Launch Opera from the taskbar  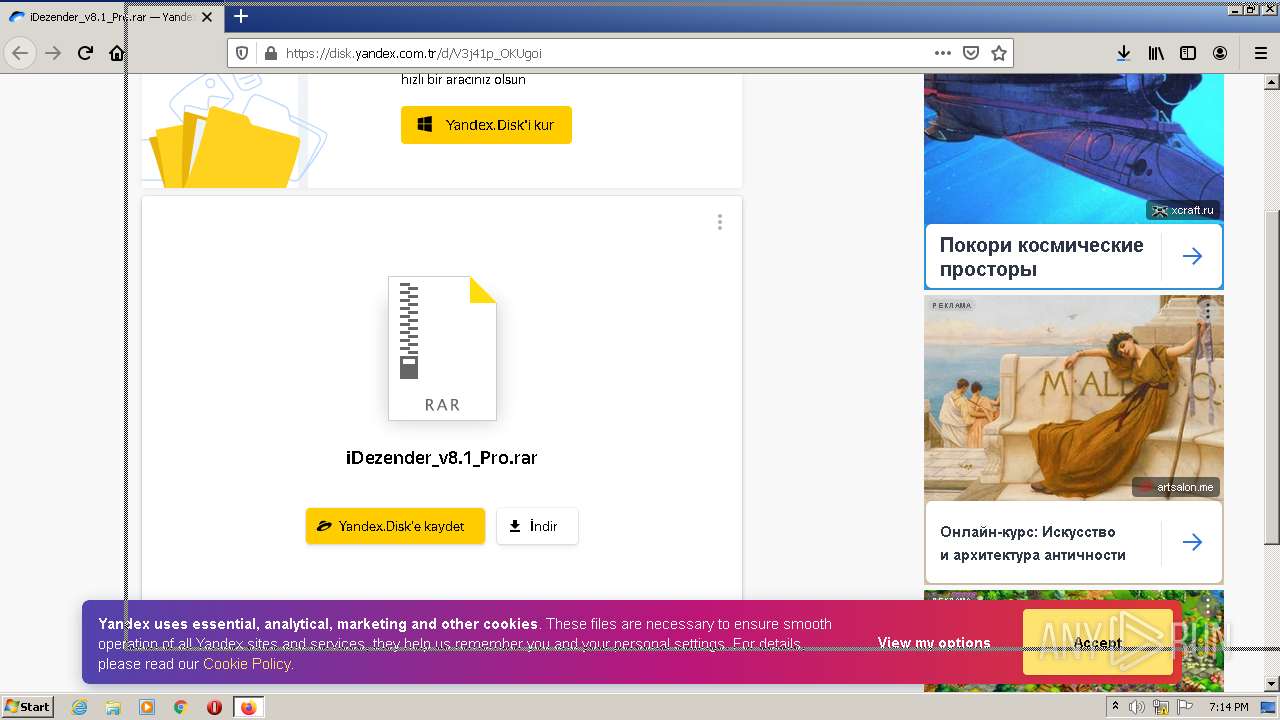coord(214,707)
